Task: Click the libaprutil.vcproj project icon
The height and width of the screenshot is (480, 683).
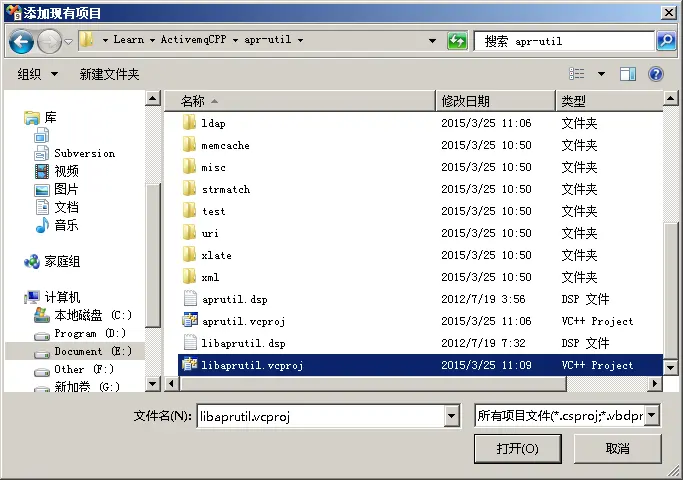Action: pyautogui.click(x=189, y=365)
